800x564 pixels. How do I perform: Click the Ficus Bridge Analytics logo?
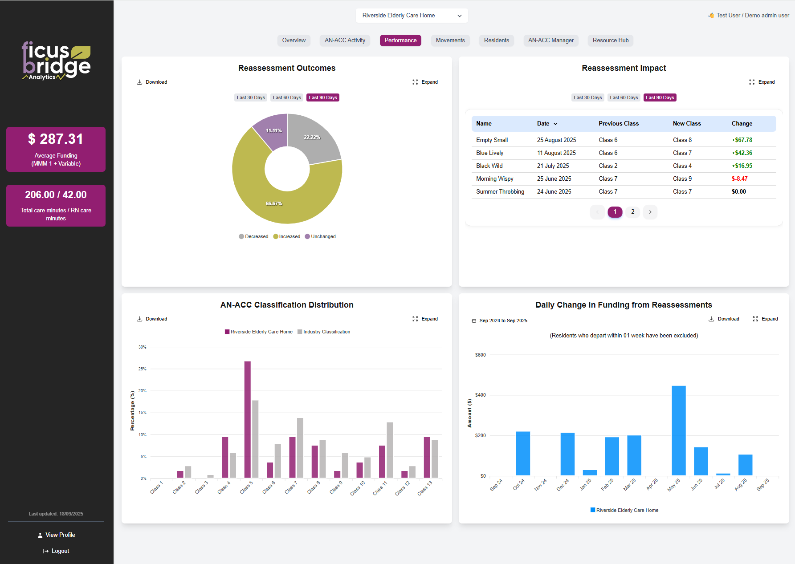[x=57, y=61]
